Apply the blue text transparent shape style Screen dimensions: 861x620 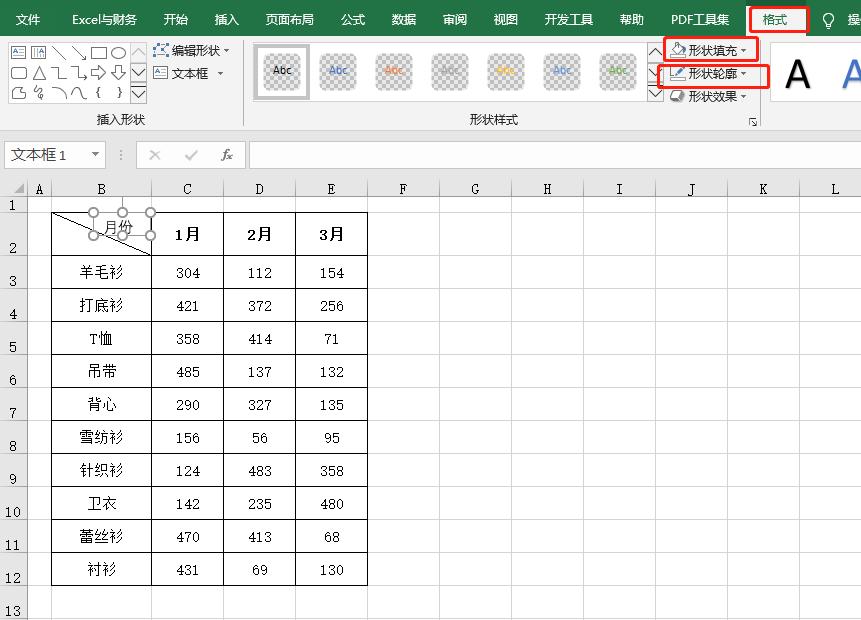[x=338, y=71]
